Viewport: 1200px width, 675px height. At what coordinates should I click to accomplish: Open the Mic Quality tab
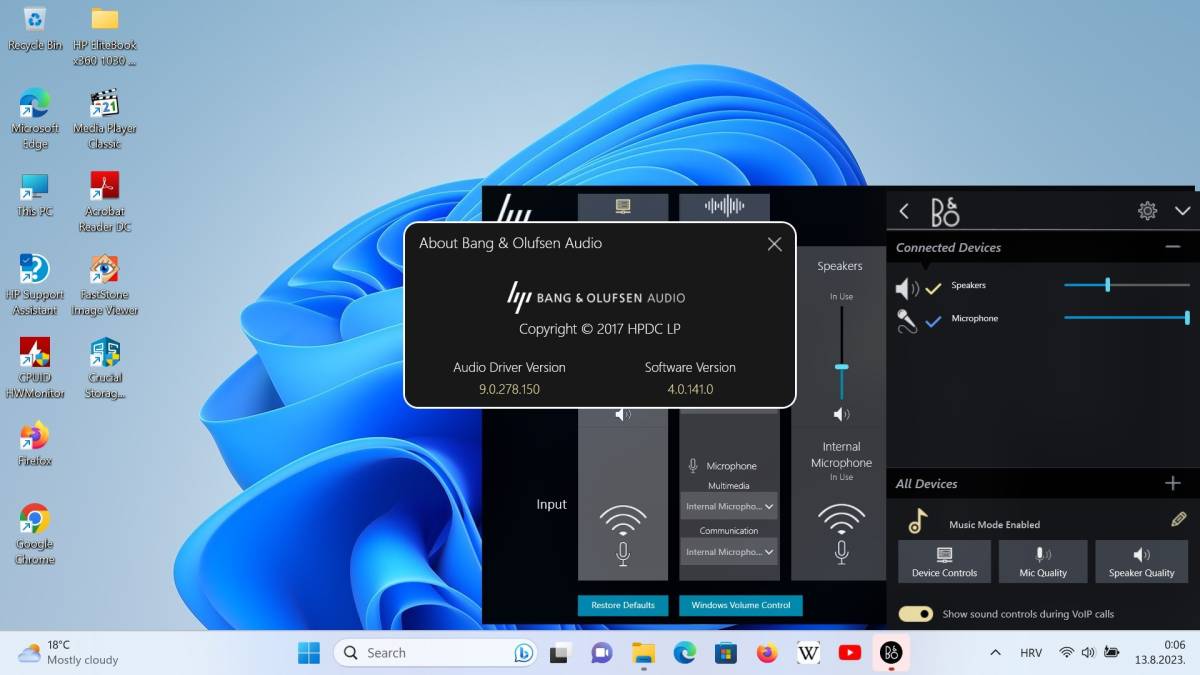[1043, 561]
